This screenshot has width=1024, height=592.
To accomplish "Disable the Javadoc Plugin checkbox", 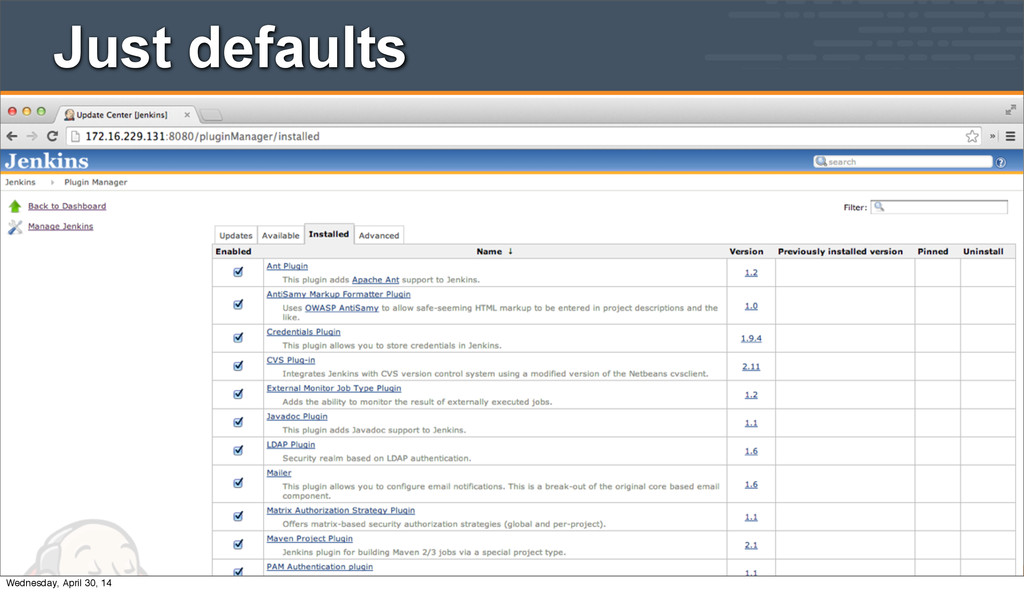I will (x=238, y=422).
